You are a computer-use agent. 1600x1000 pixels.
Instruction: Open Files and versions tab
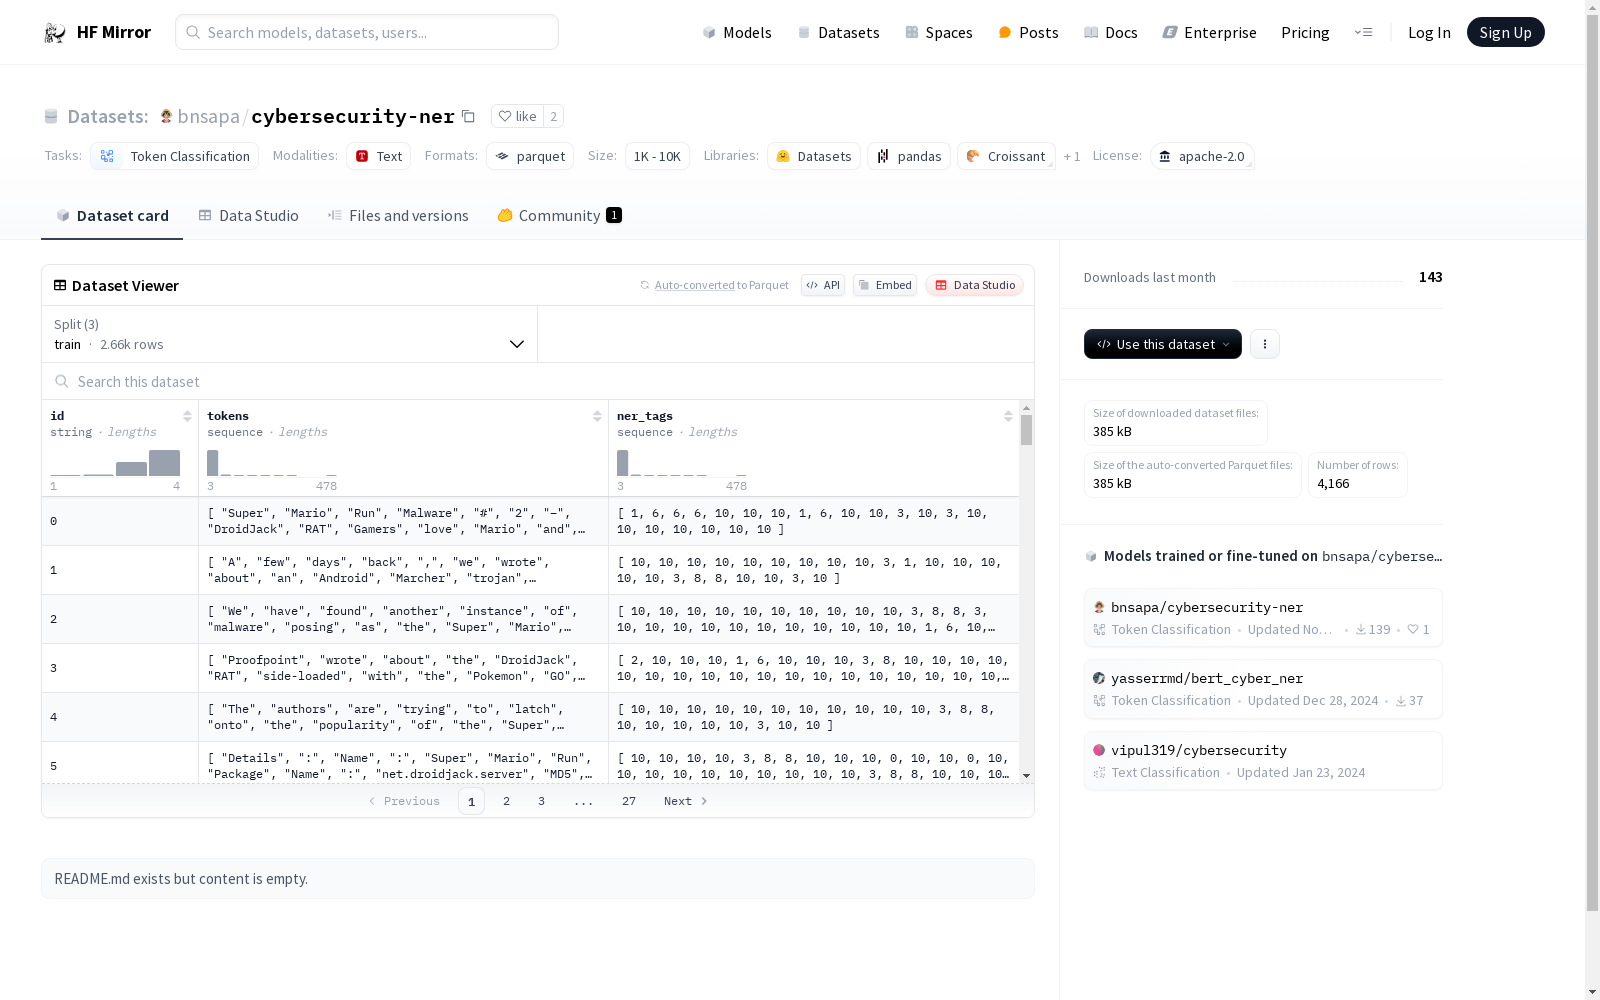(x=398, y=216)
